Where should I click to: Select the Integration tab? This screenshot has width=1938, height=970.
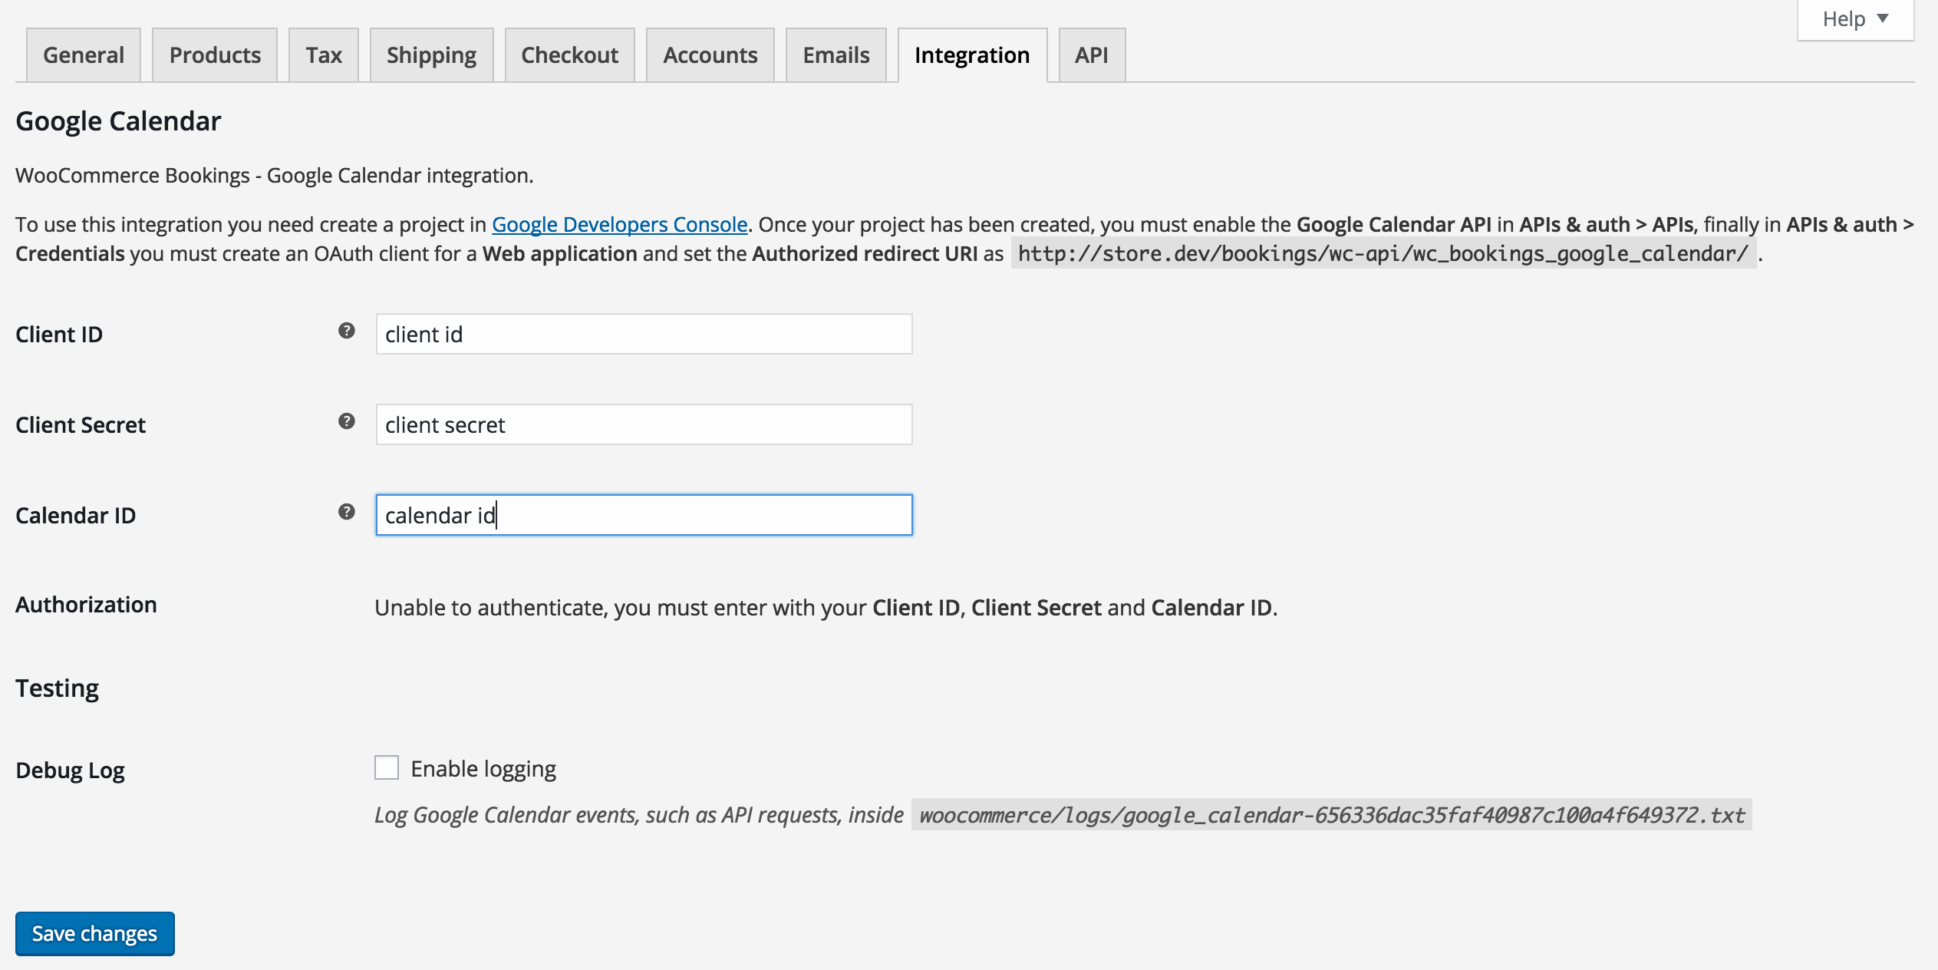click(971, 55)
